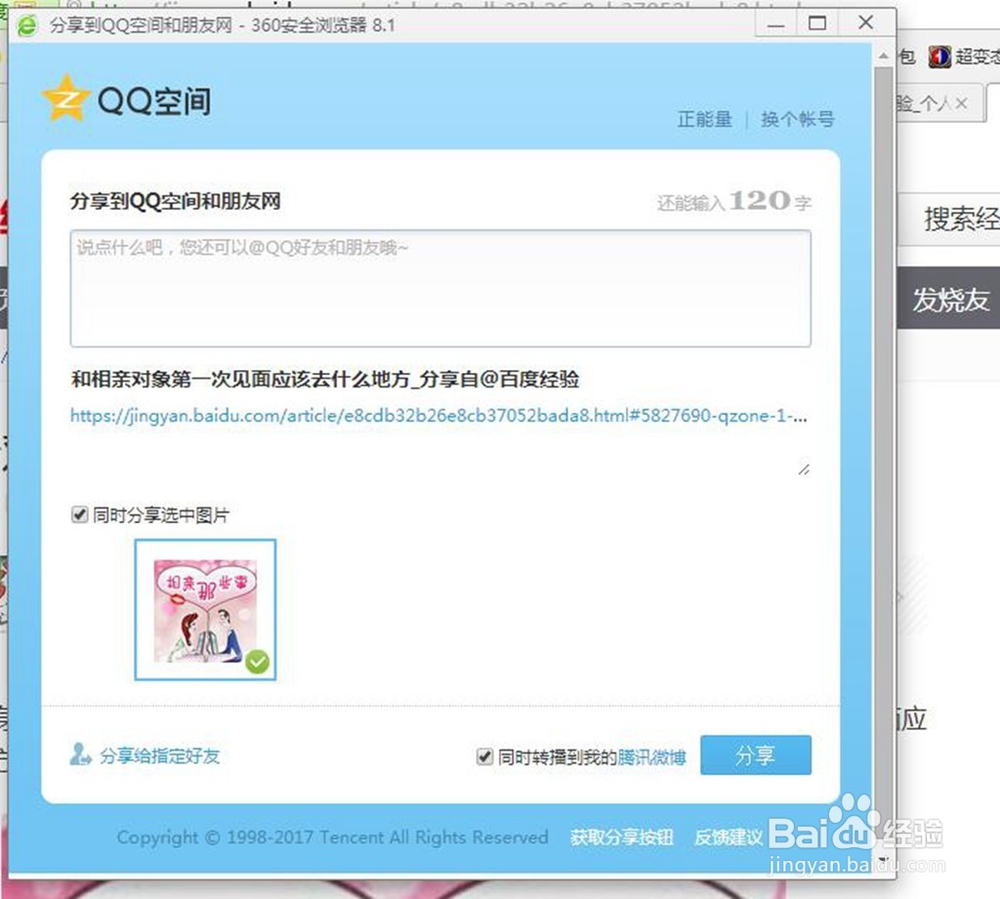Screen dimensions: 1000x899
Task: Click the friend icon beside 分享给指定好友
Action: tap(80, 754)
